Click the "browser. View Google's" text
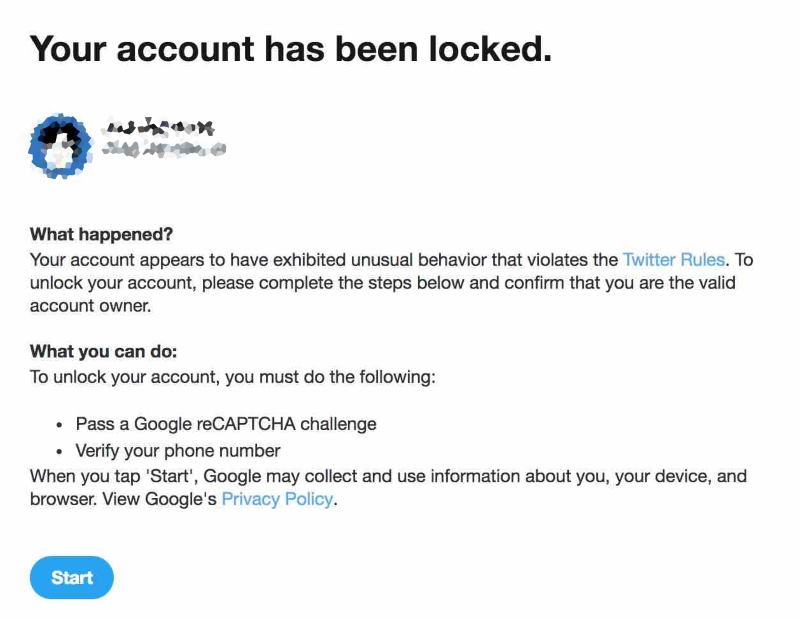Viewport: 800px width, 619px height. 123,499
